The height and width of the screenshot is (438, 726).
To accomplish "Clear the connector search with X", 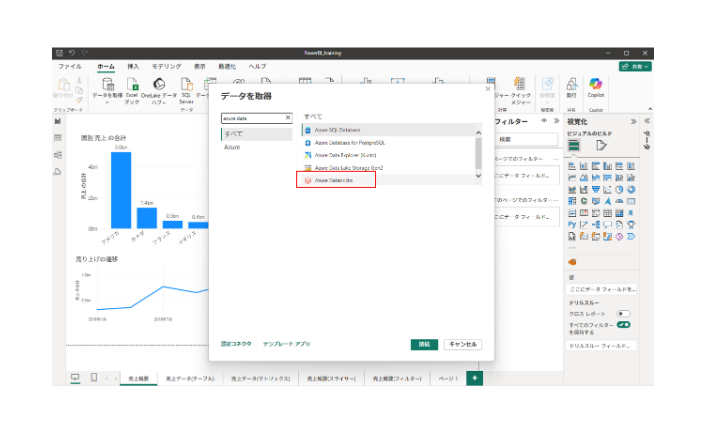I will coord(288,118).
